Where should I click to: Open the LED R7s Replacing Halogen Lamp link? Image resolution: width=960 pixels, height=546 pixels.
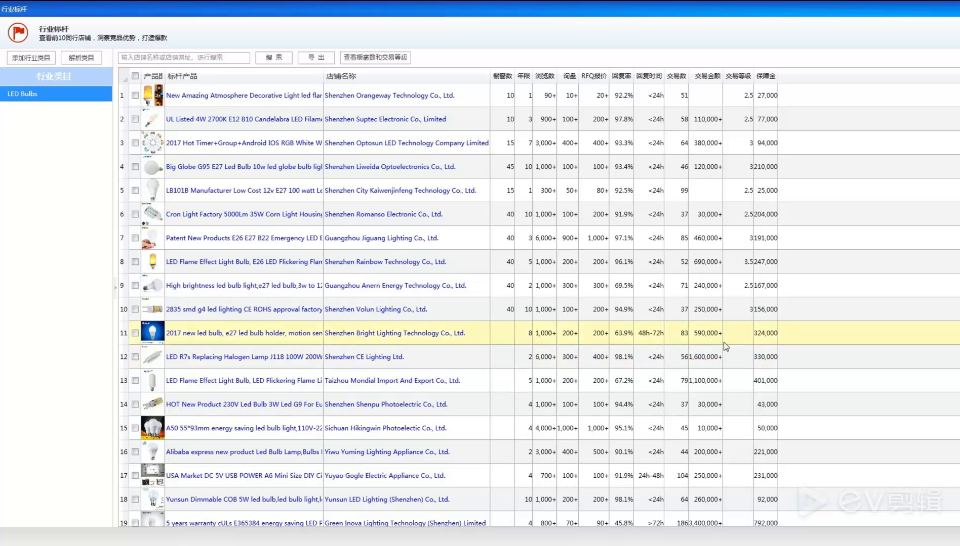coord(244,357)
